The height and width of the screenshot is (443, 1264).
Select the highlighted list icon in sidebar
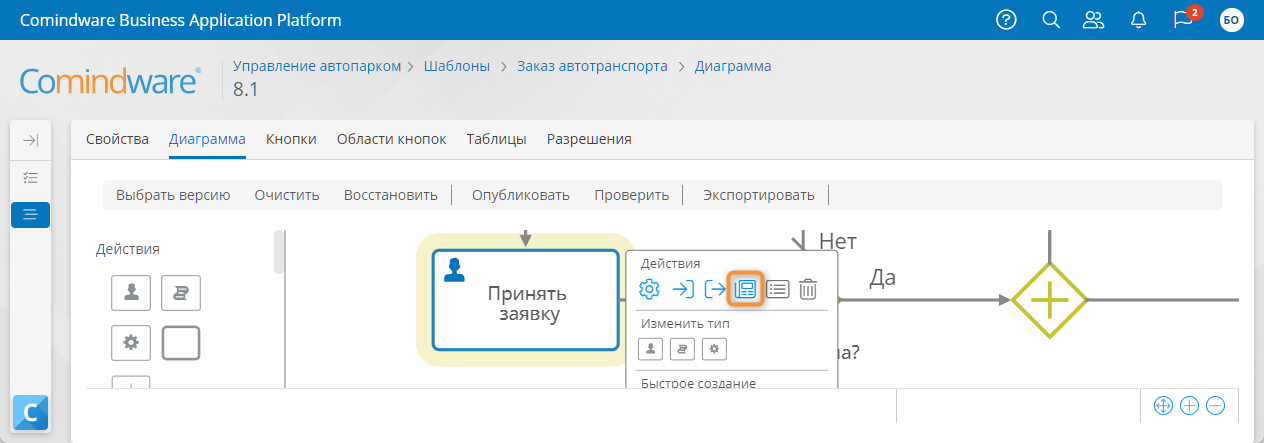point(30,214)
